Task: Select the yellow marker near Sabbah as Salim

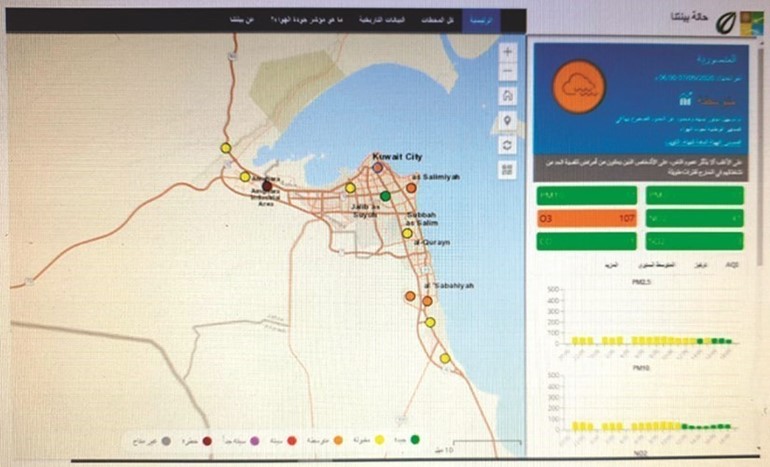Action: [x=407, y=234]
